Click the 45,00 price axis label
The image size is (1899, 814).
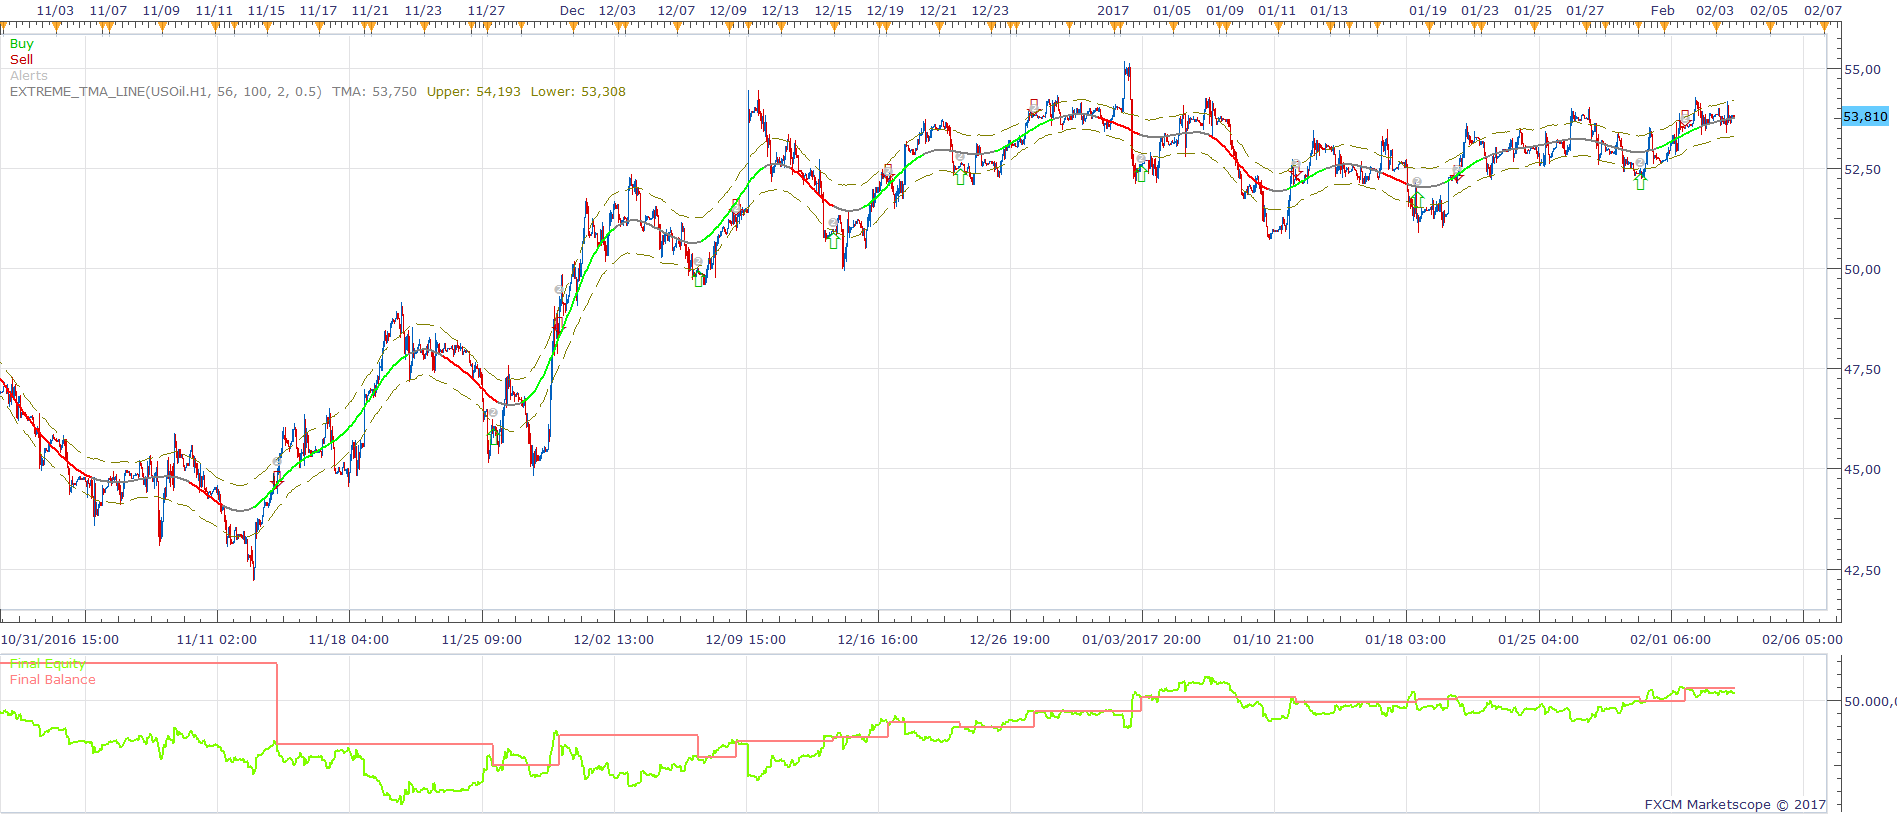pos(1862,470)
